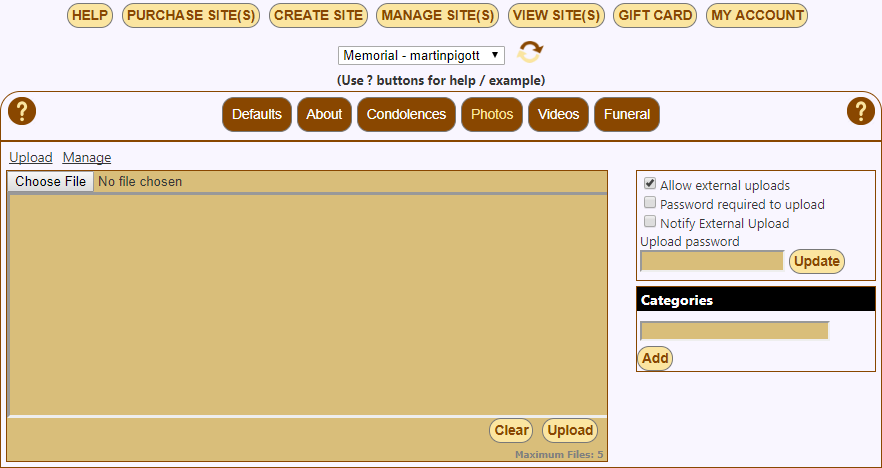Add a new category with Add button
Image resolution: width=882 pixels, height=468 pixels.
point(655,358)
